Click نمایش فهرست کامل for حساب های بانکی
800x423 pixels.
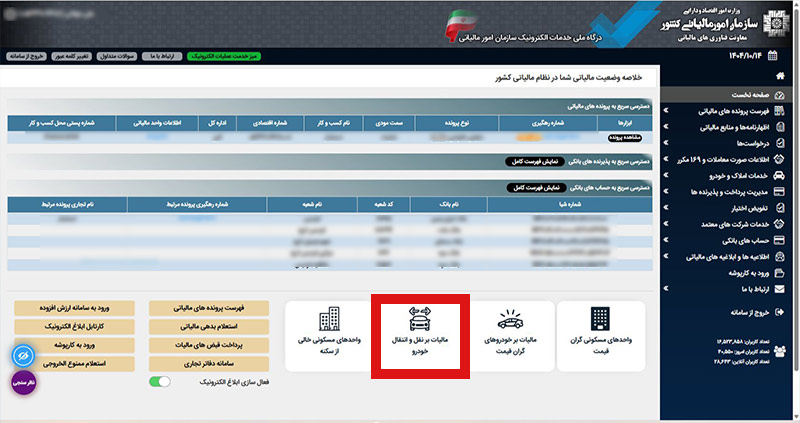(x=537, y=188)
